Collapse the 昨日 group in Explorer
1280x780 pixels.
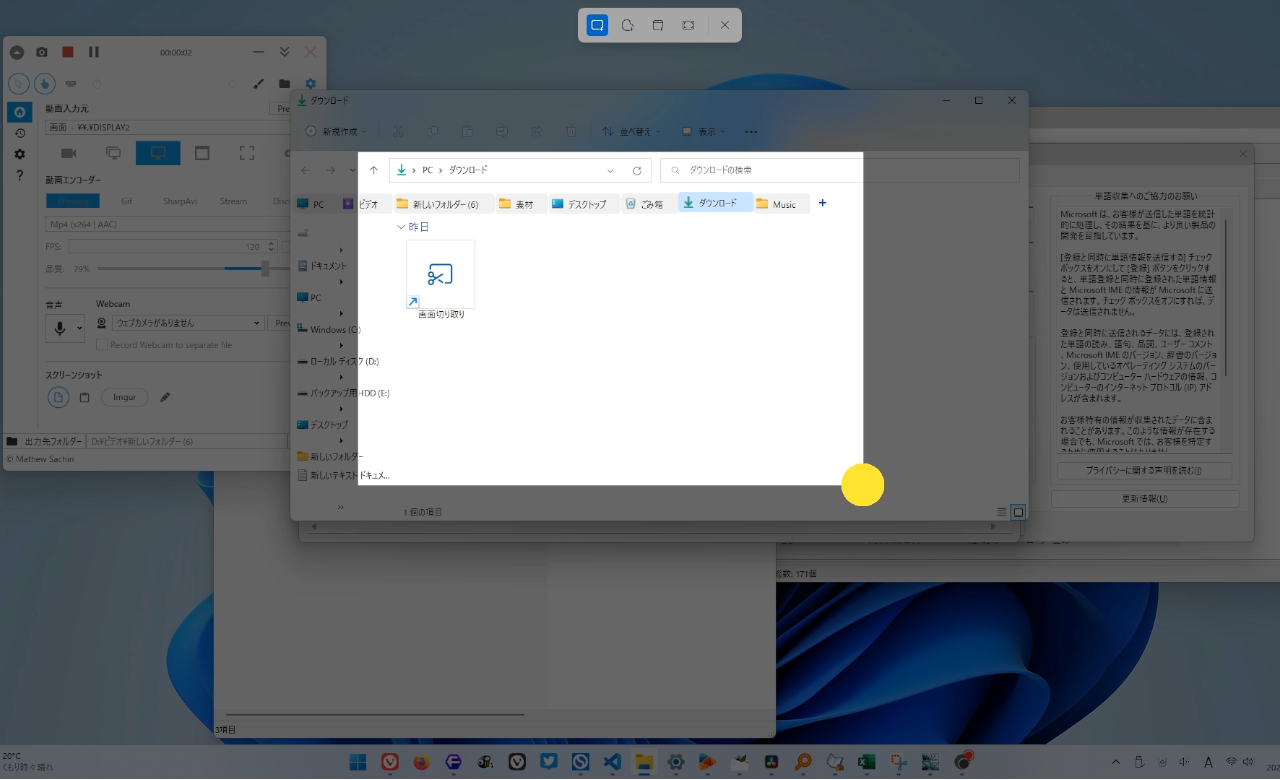coord(402,227)
